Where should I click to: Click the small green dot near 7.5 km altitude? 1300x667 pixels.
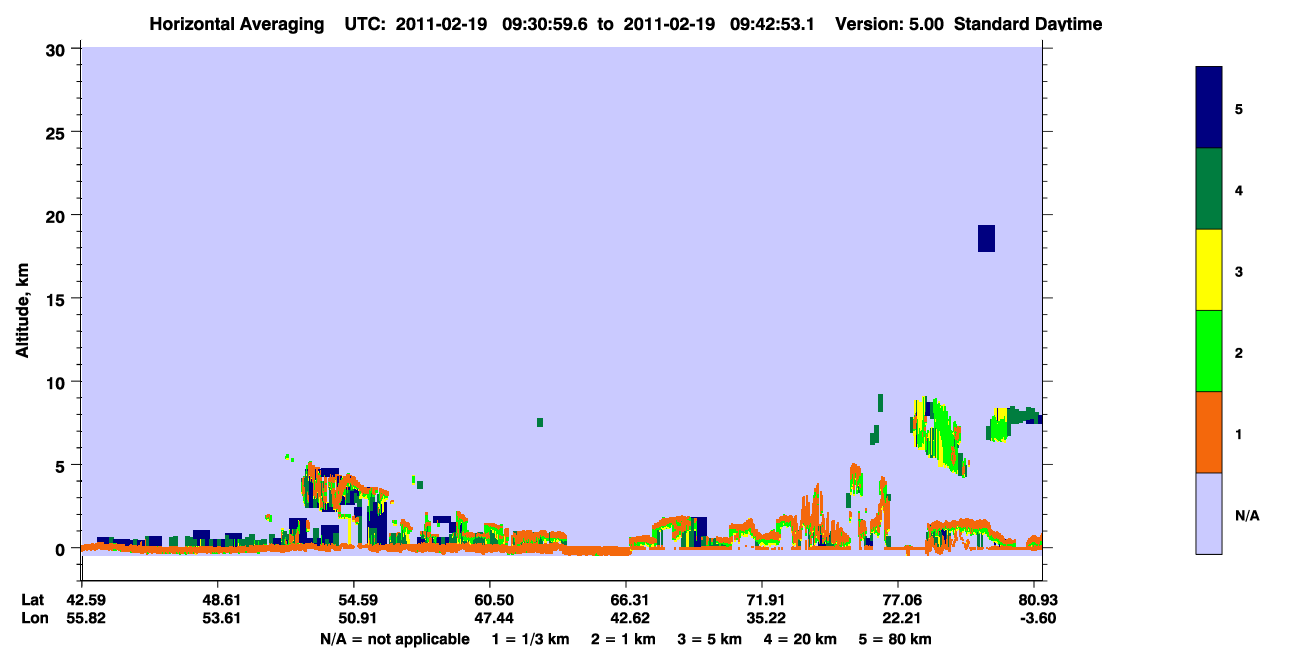pyautogui.click(x=540, y=422)
